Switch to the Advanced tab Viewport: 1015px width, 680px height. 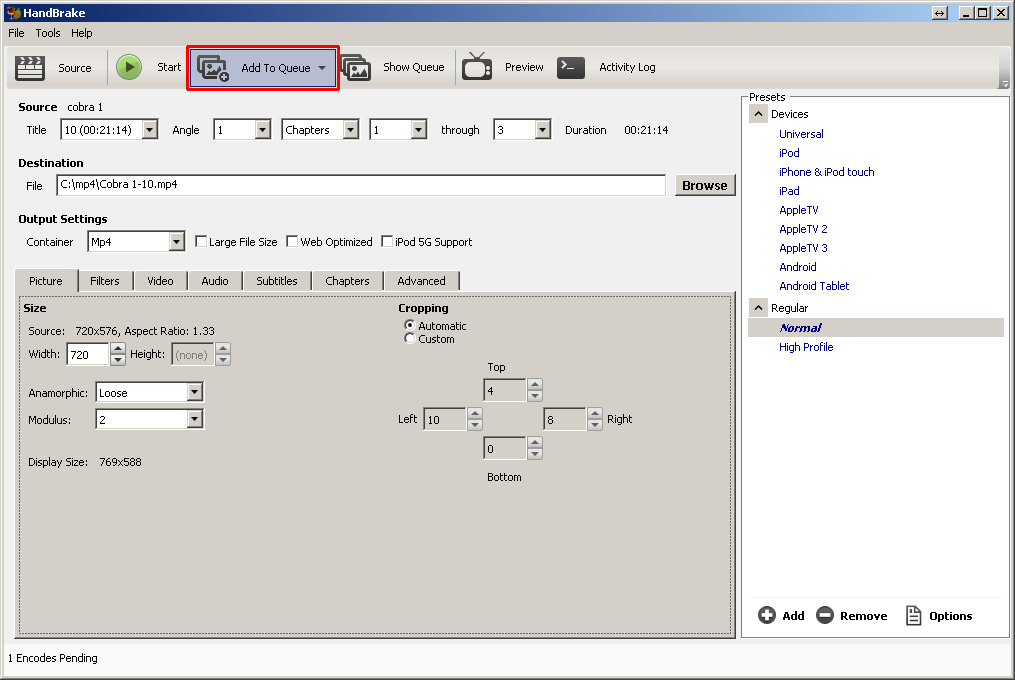tap(421, 281)
